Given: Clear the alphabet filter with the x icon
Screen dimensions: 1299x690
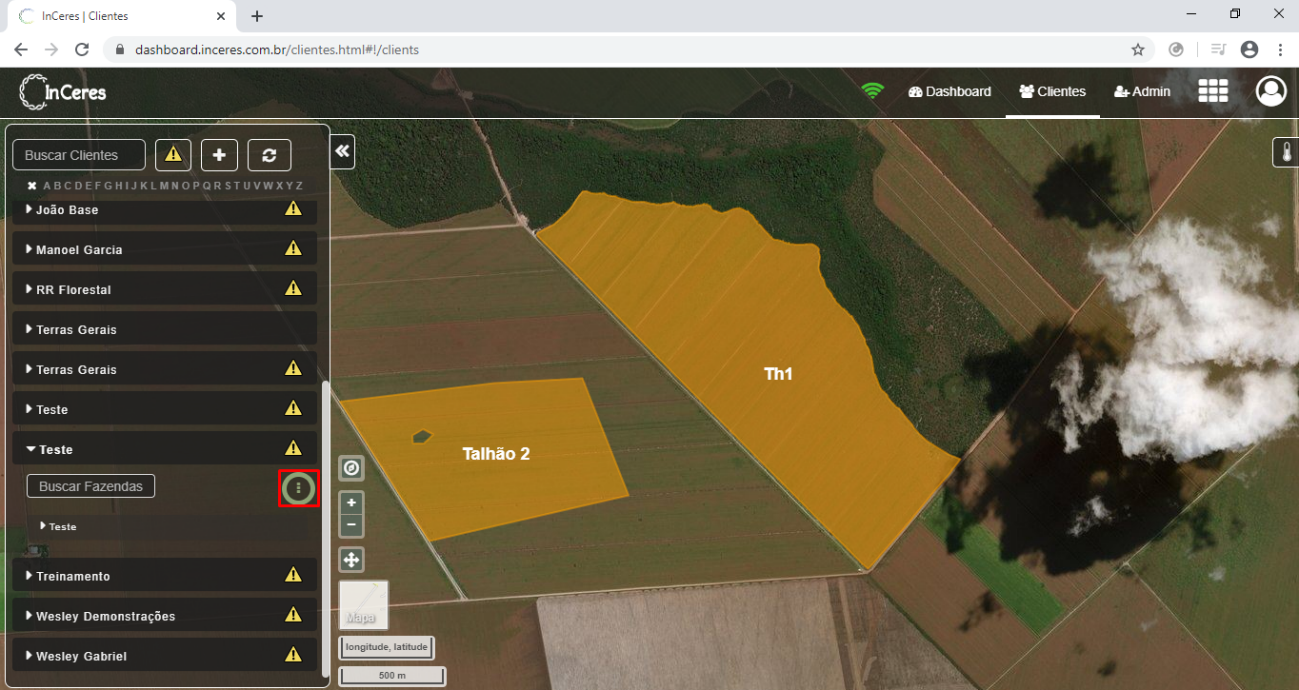Looking at the screenshot, I should tap(32, 186).
